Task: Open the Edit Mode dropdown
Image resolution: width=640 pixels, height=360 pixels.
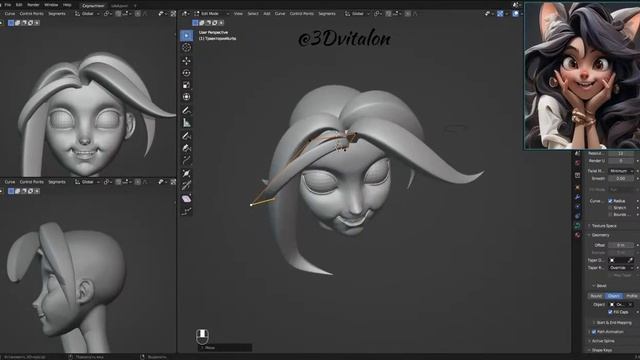Action: (212, 13)
